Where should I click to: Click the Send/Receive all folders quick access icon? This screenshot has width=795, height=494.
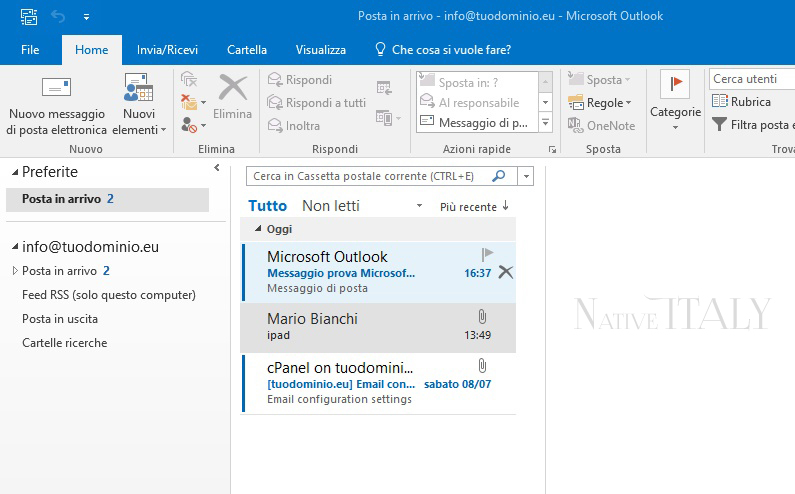(x=29, y=17)
